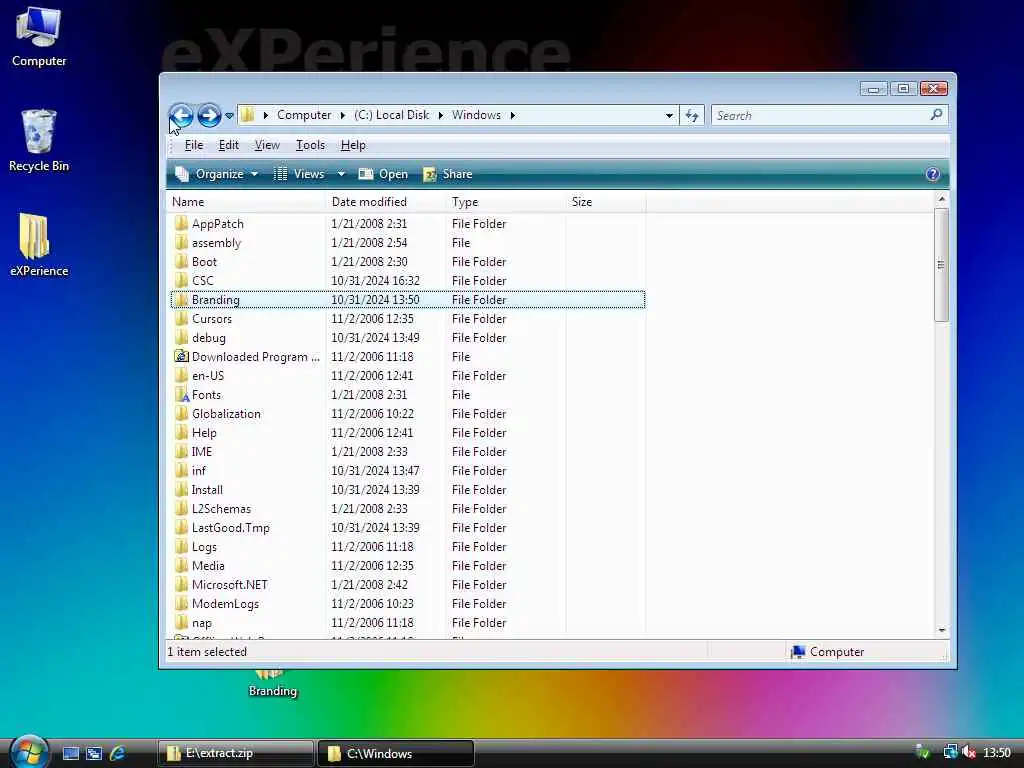Click the scrollbar up arrow

pyautogui.click(x=941, y=199)
